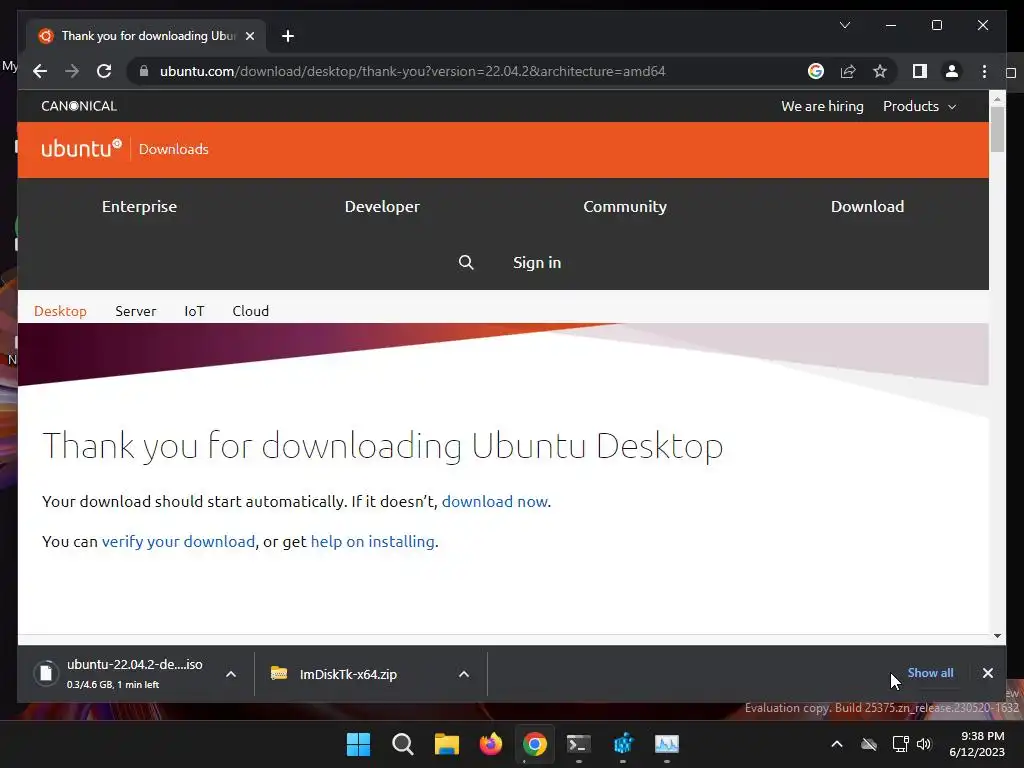Screen dimensions: 1024x768
Task: Expand options for ImDiskTk-x64.zip
Action: [x=464, y=674]
